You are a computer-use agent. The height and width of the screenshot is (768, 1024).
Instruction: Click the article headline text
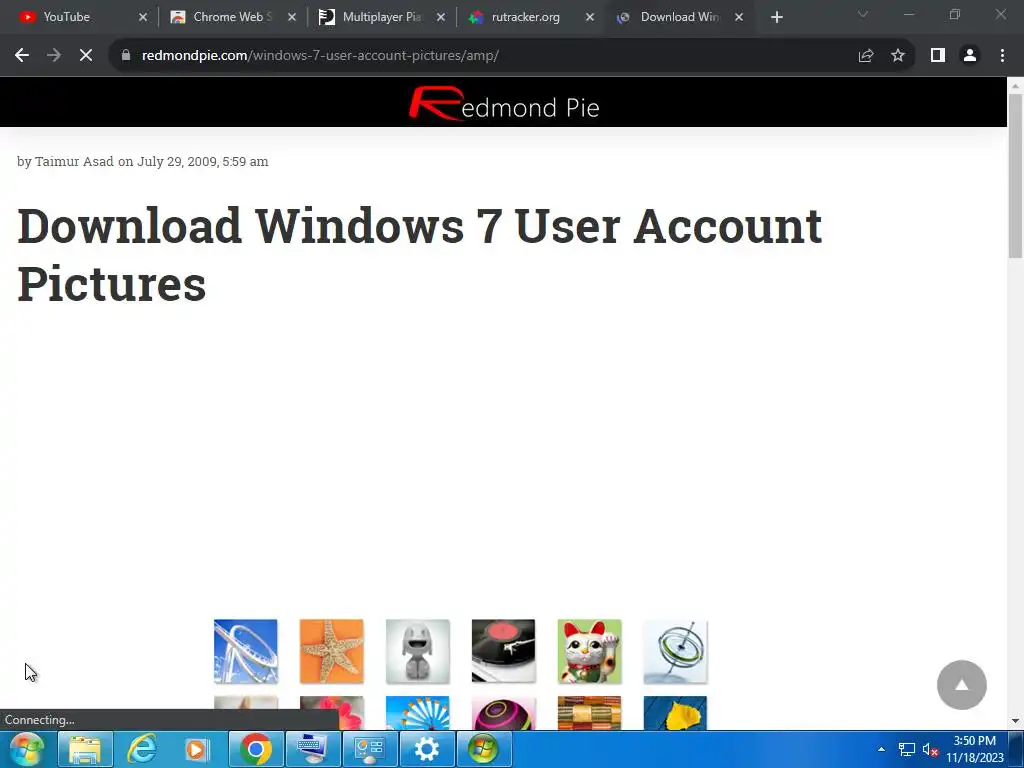(x=419, y=254)
